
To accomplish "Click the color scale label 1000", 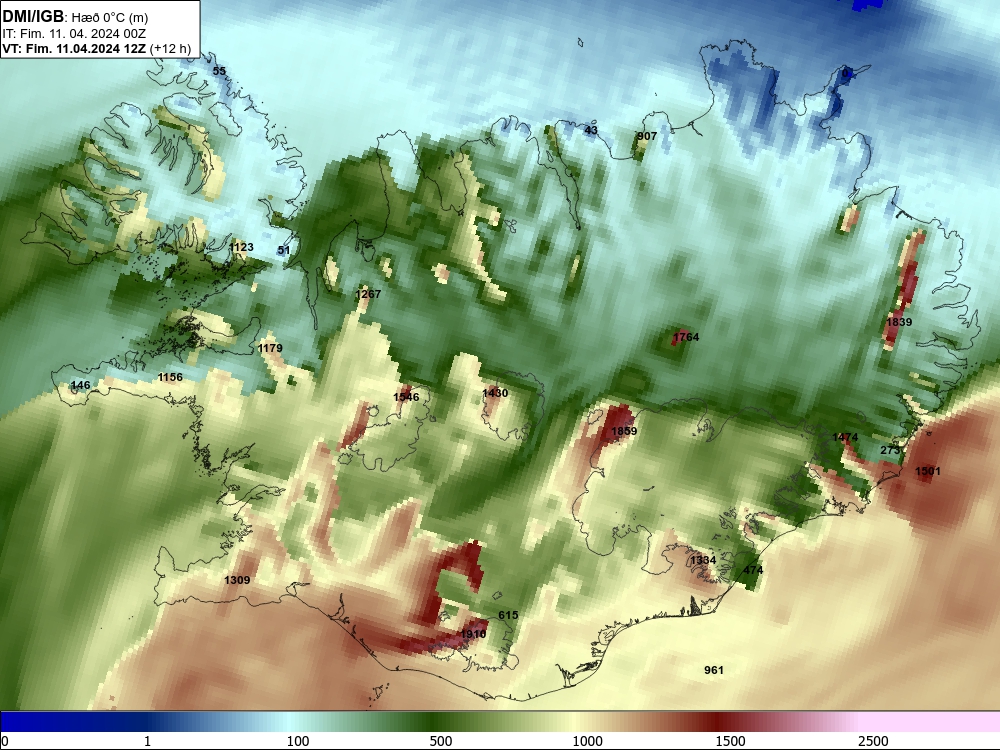I will pos(587,741).
